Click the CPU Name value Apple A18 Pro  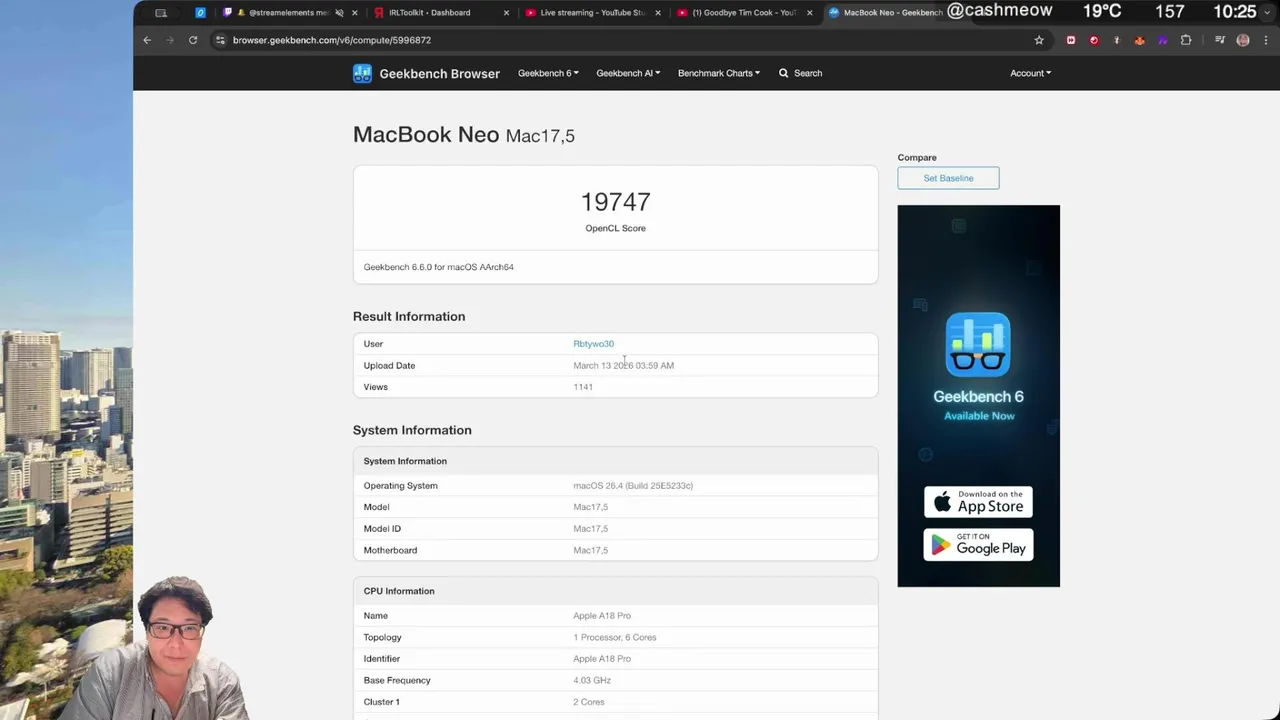click(x=602, y=616)
